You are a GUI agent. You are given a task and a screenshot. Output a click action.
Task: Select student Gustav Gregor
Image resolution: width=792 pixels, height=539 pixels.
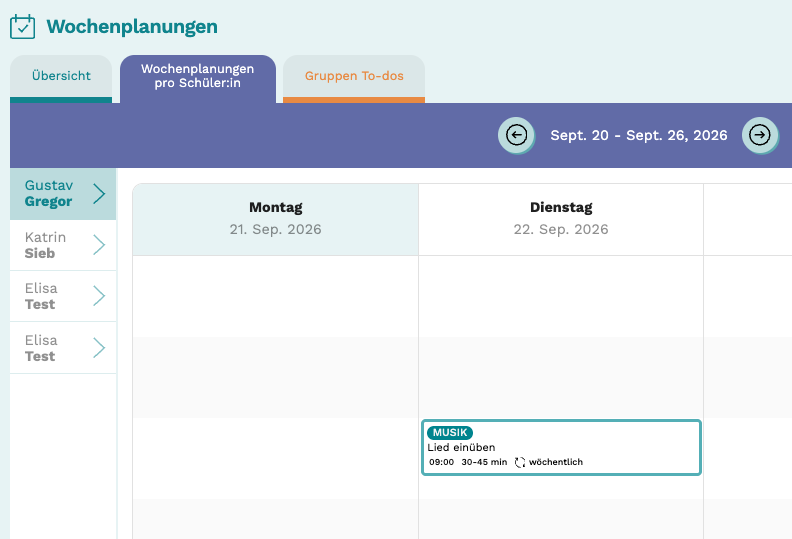(63, 193)
